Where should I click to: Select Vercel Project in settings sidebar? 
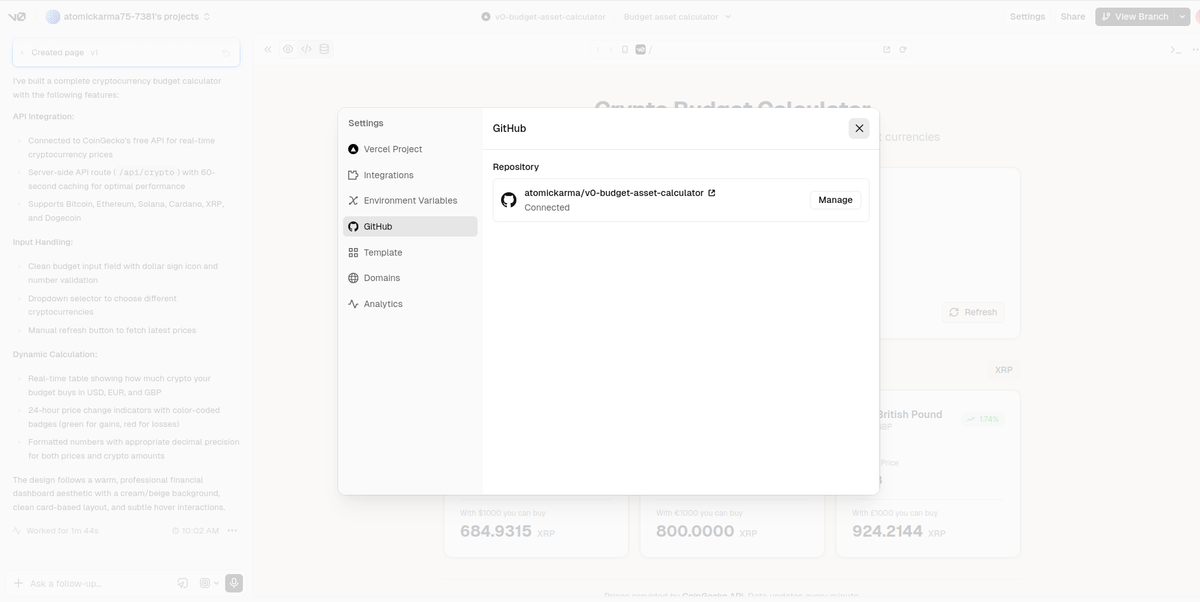[410, 149]
